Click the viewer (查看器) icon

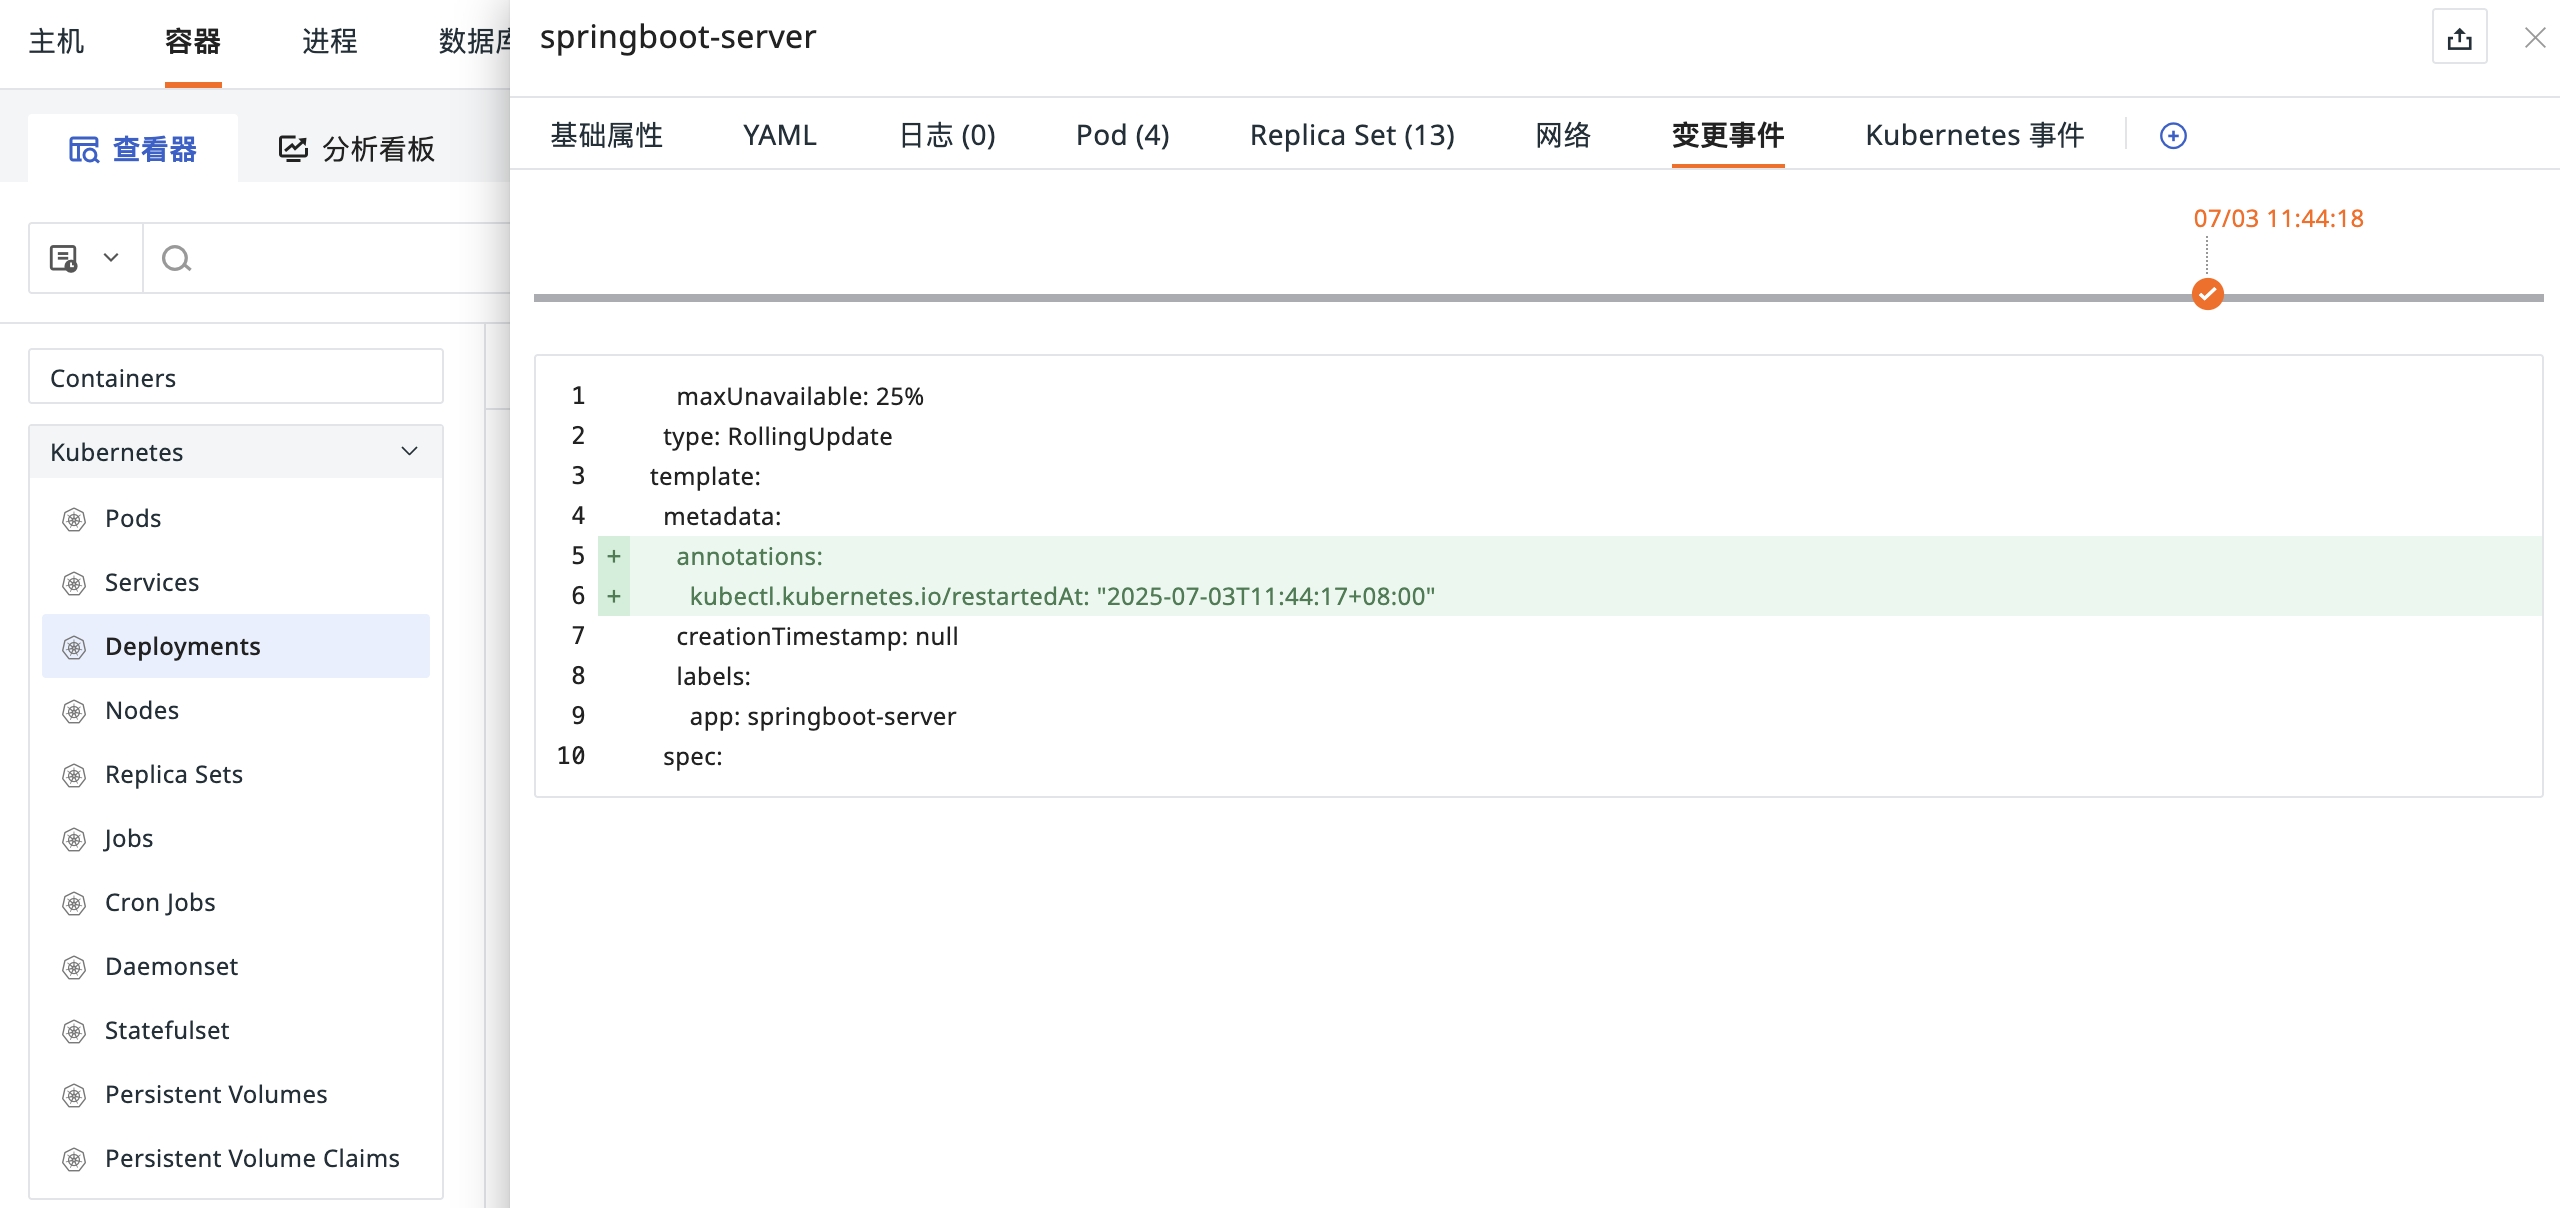[83, 149]
